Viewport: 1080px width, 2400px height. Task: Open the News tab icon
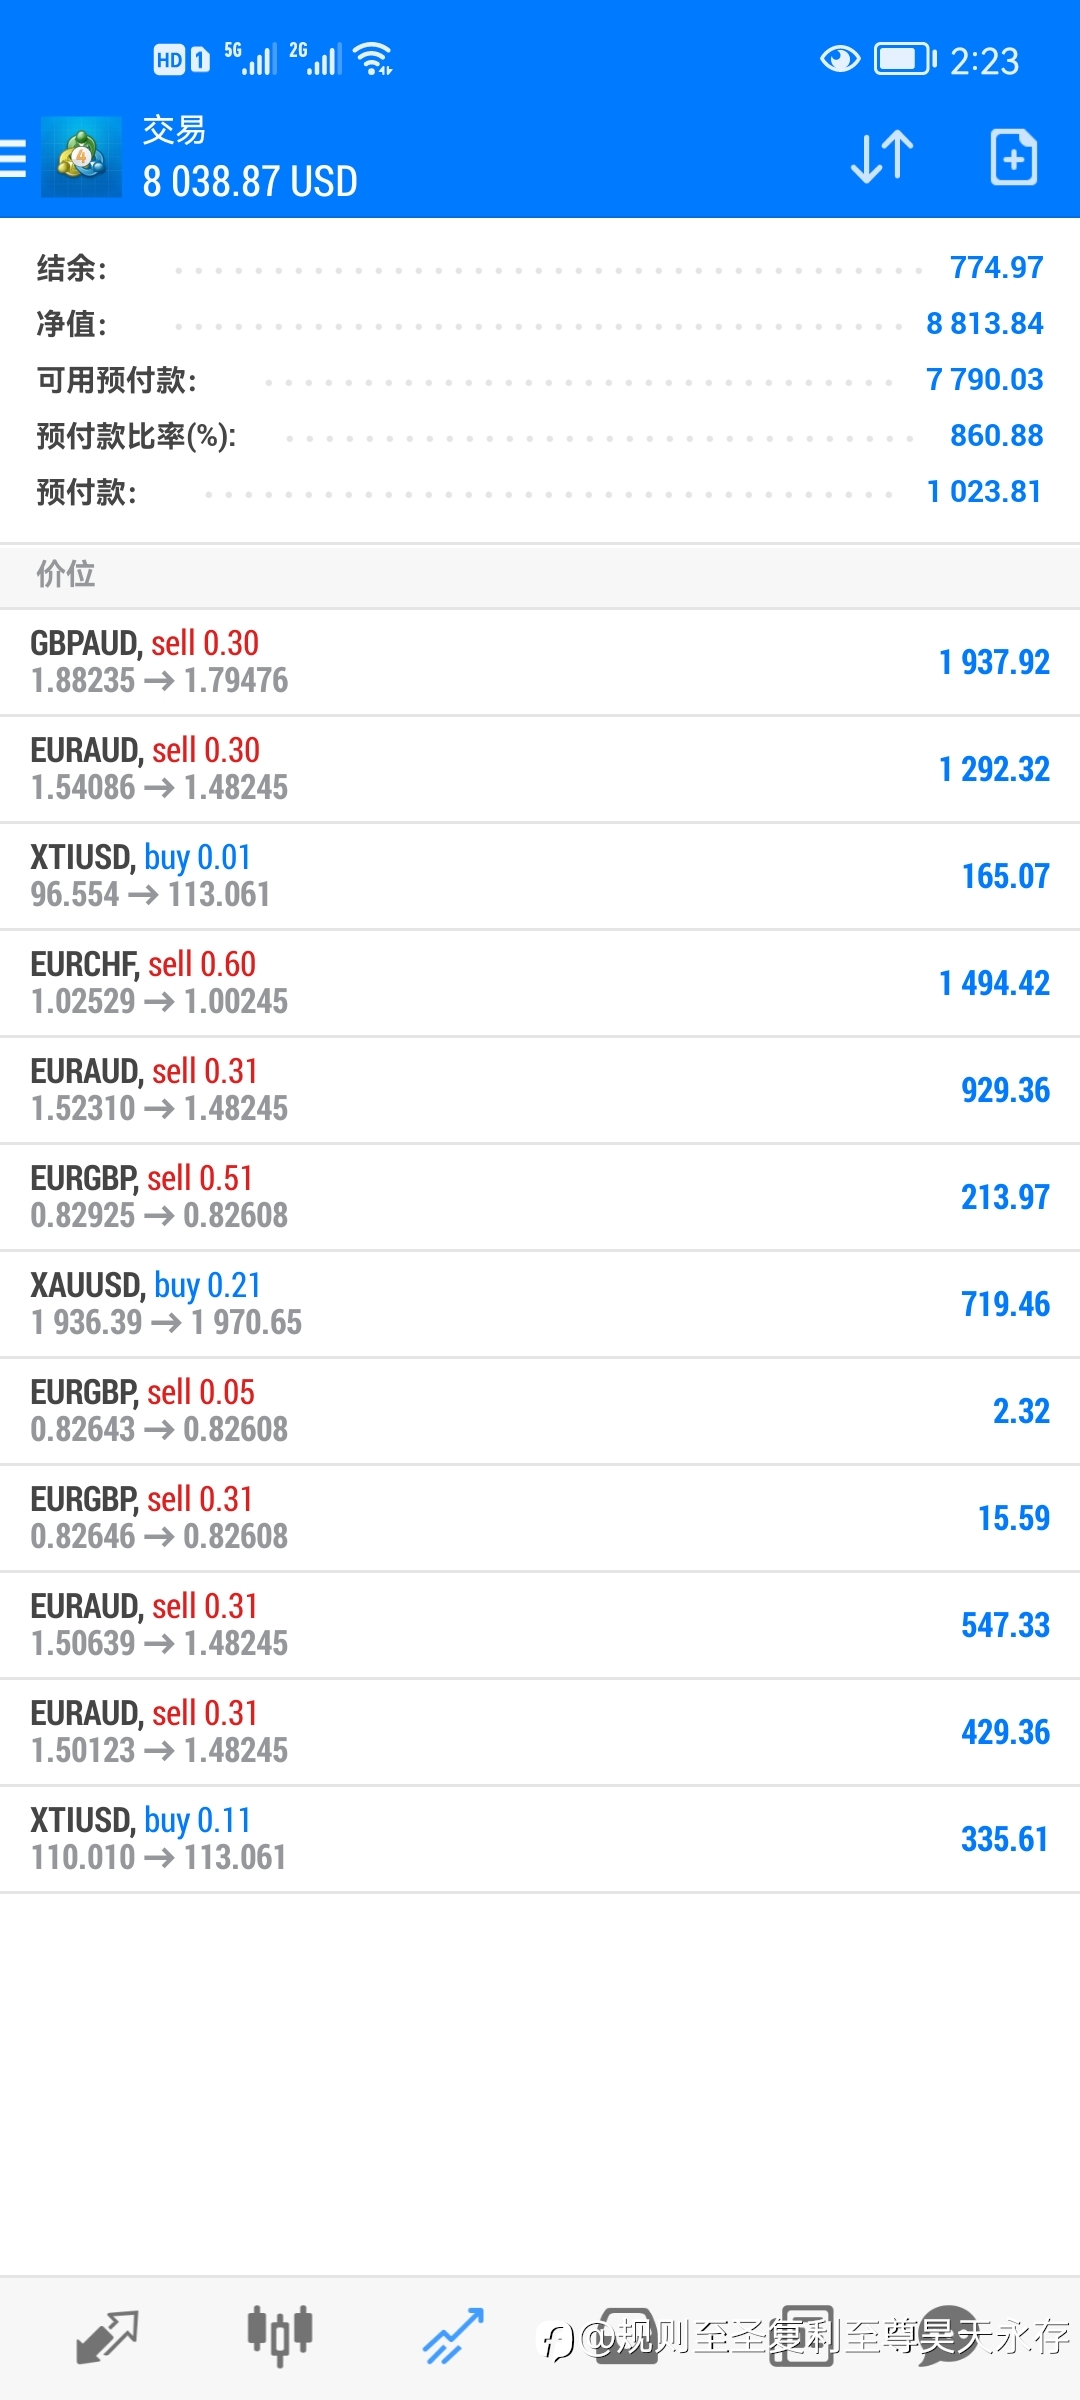801,2338
